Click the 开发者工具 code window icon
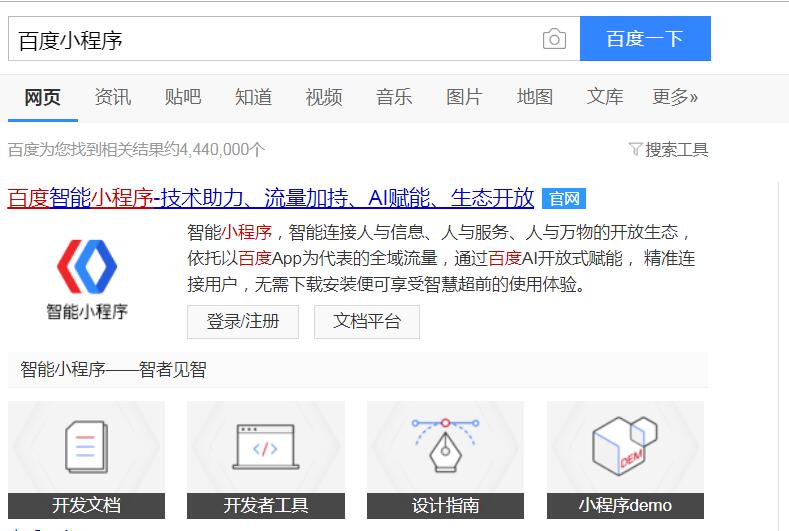This screenshot has width=789, height=531. coord(266,447)
